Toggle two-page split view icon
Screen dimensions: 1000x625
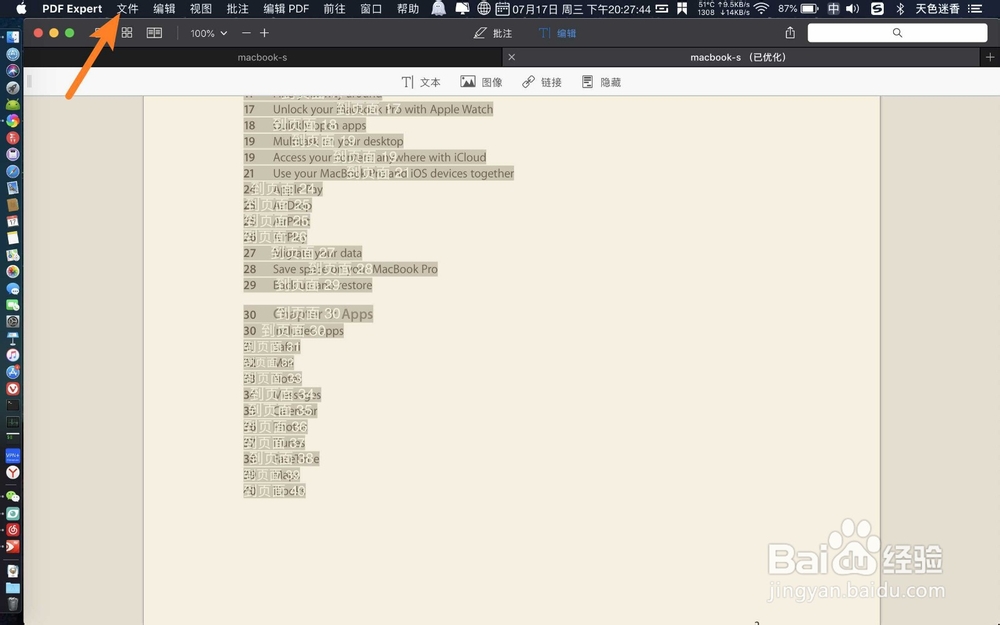(x=154, y=33)
